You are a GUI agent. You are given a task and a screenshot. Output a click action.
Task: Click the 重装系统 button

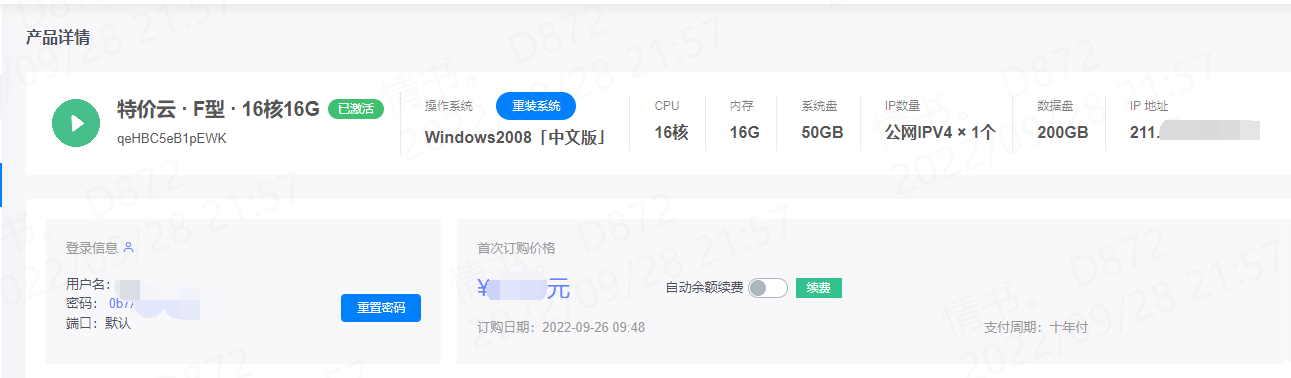pyautogui.click(x=536, y=106)
